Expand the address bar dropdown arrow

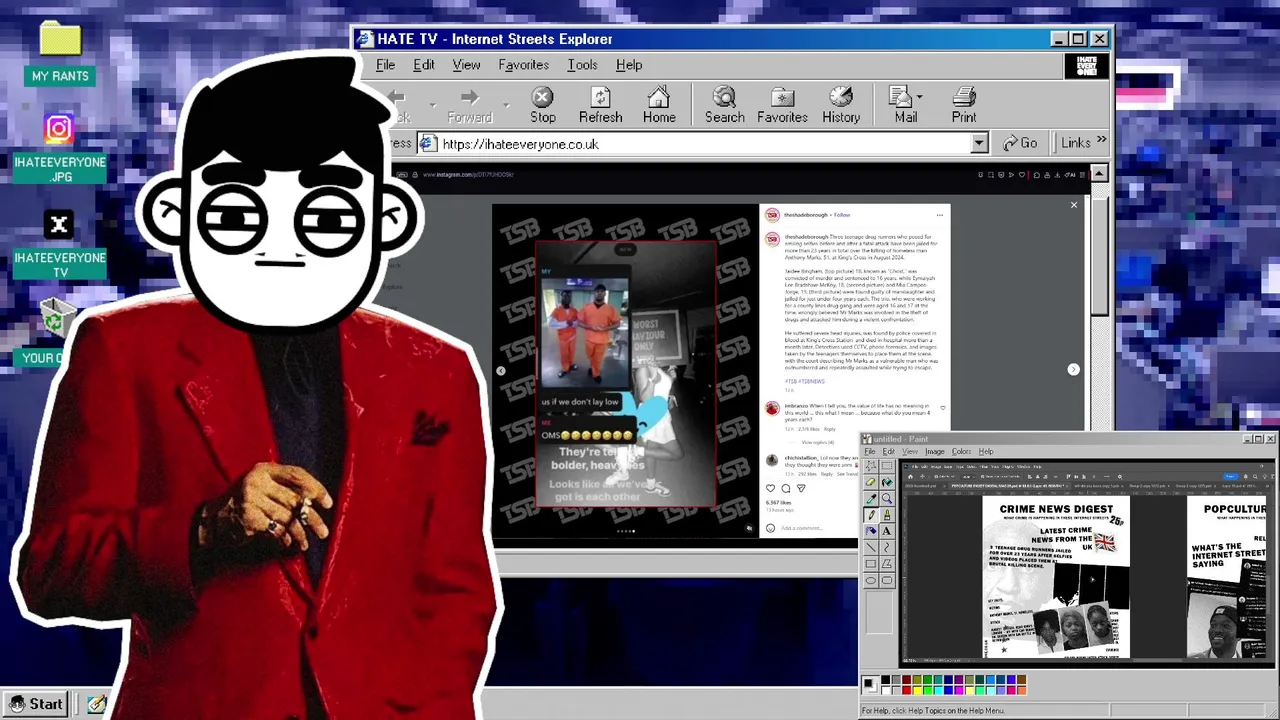point(979,144)
